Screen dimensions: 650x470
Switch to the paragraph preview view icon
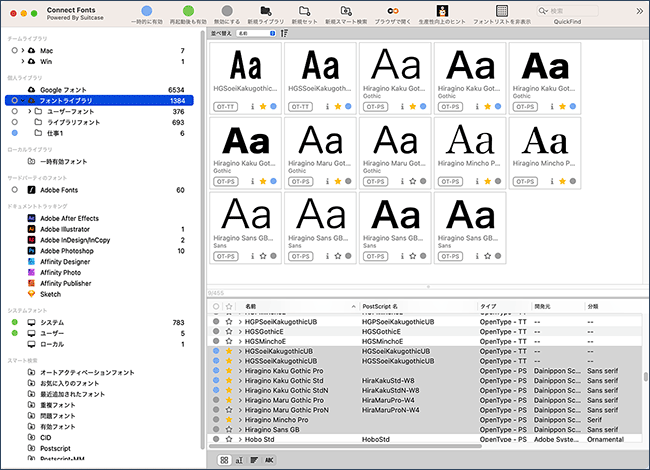[x=254, y=460]
